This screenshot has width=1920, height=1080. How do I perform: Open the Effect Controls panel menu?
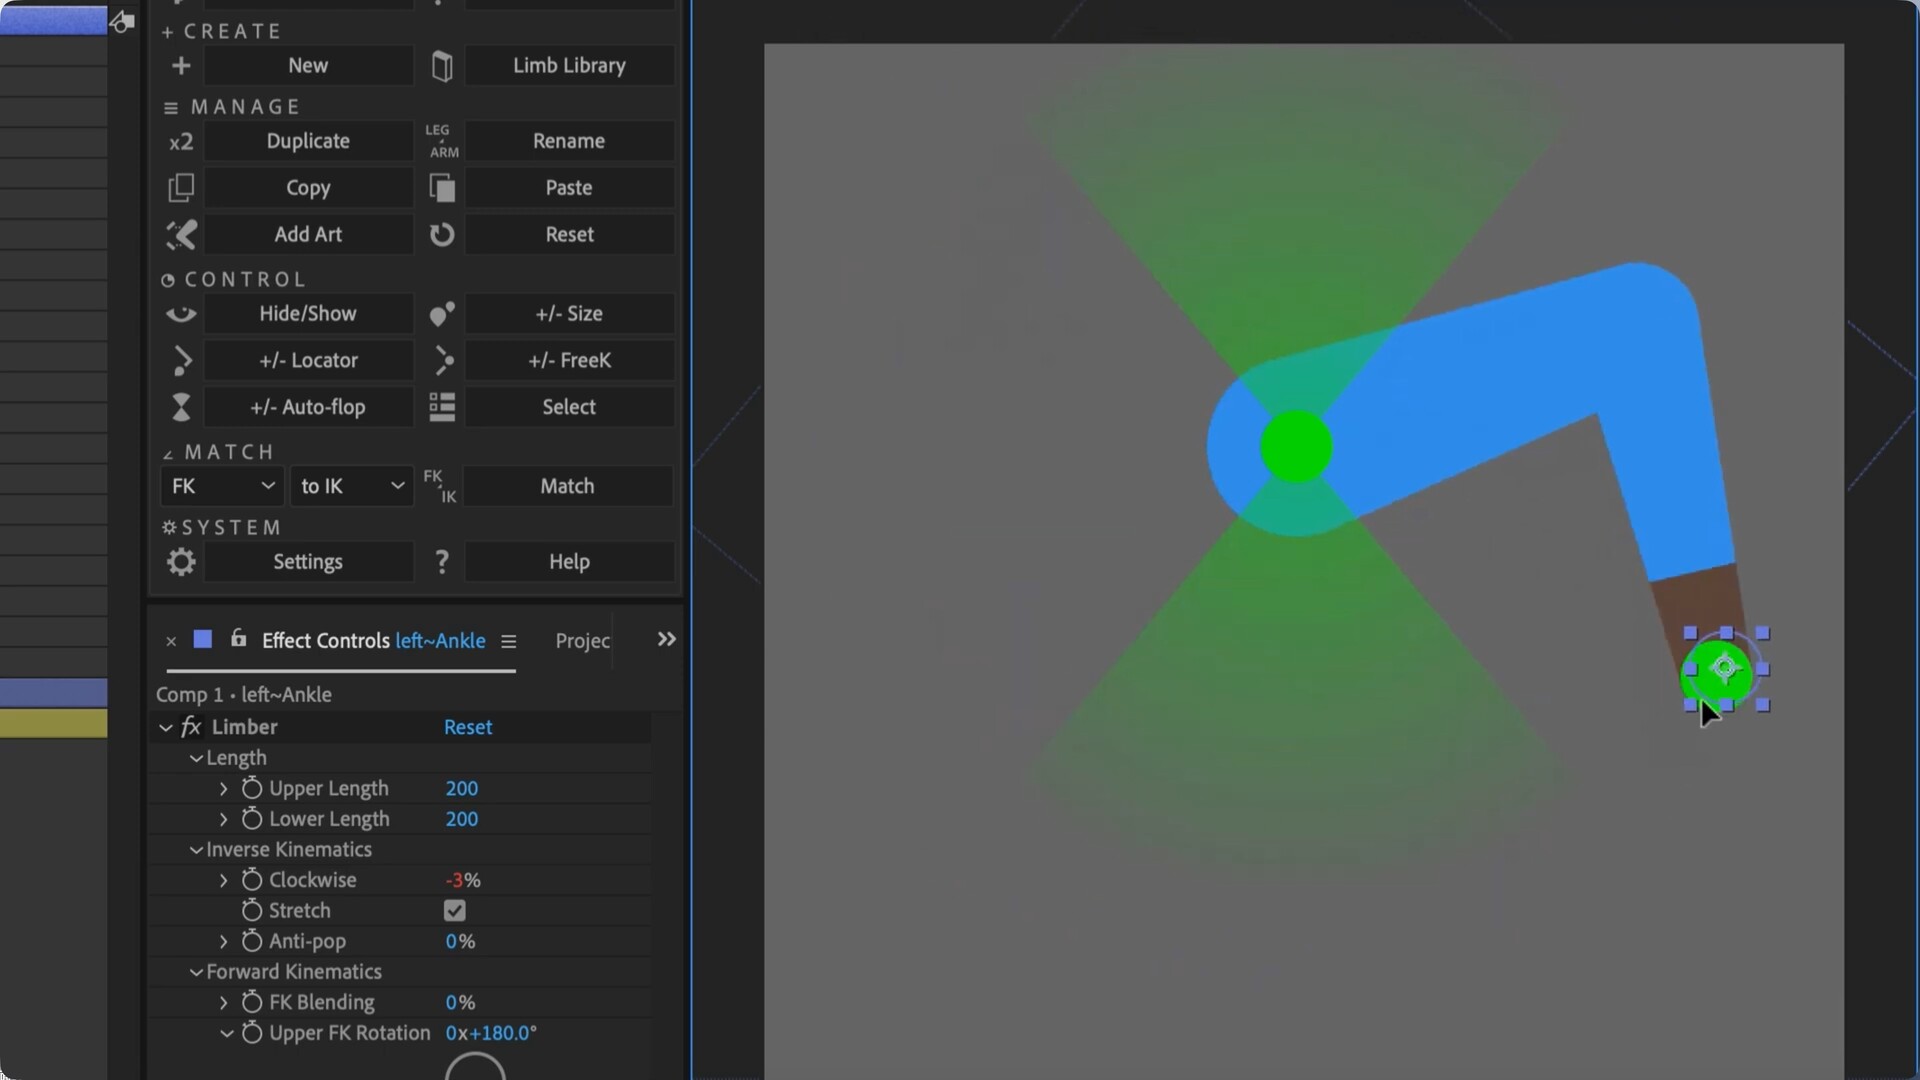[x=508, y=641]
